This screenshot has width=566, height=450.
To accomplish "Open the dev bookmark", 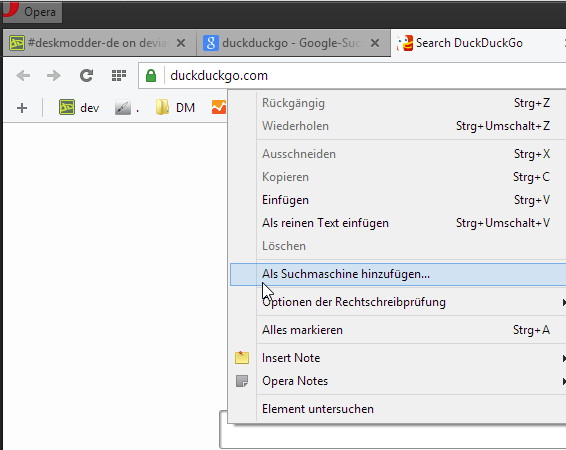I will (79, 108).
